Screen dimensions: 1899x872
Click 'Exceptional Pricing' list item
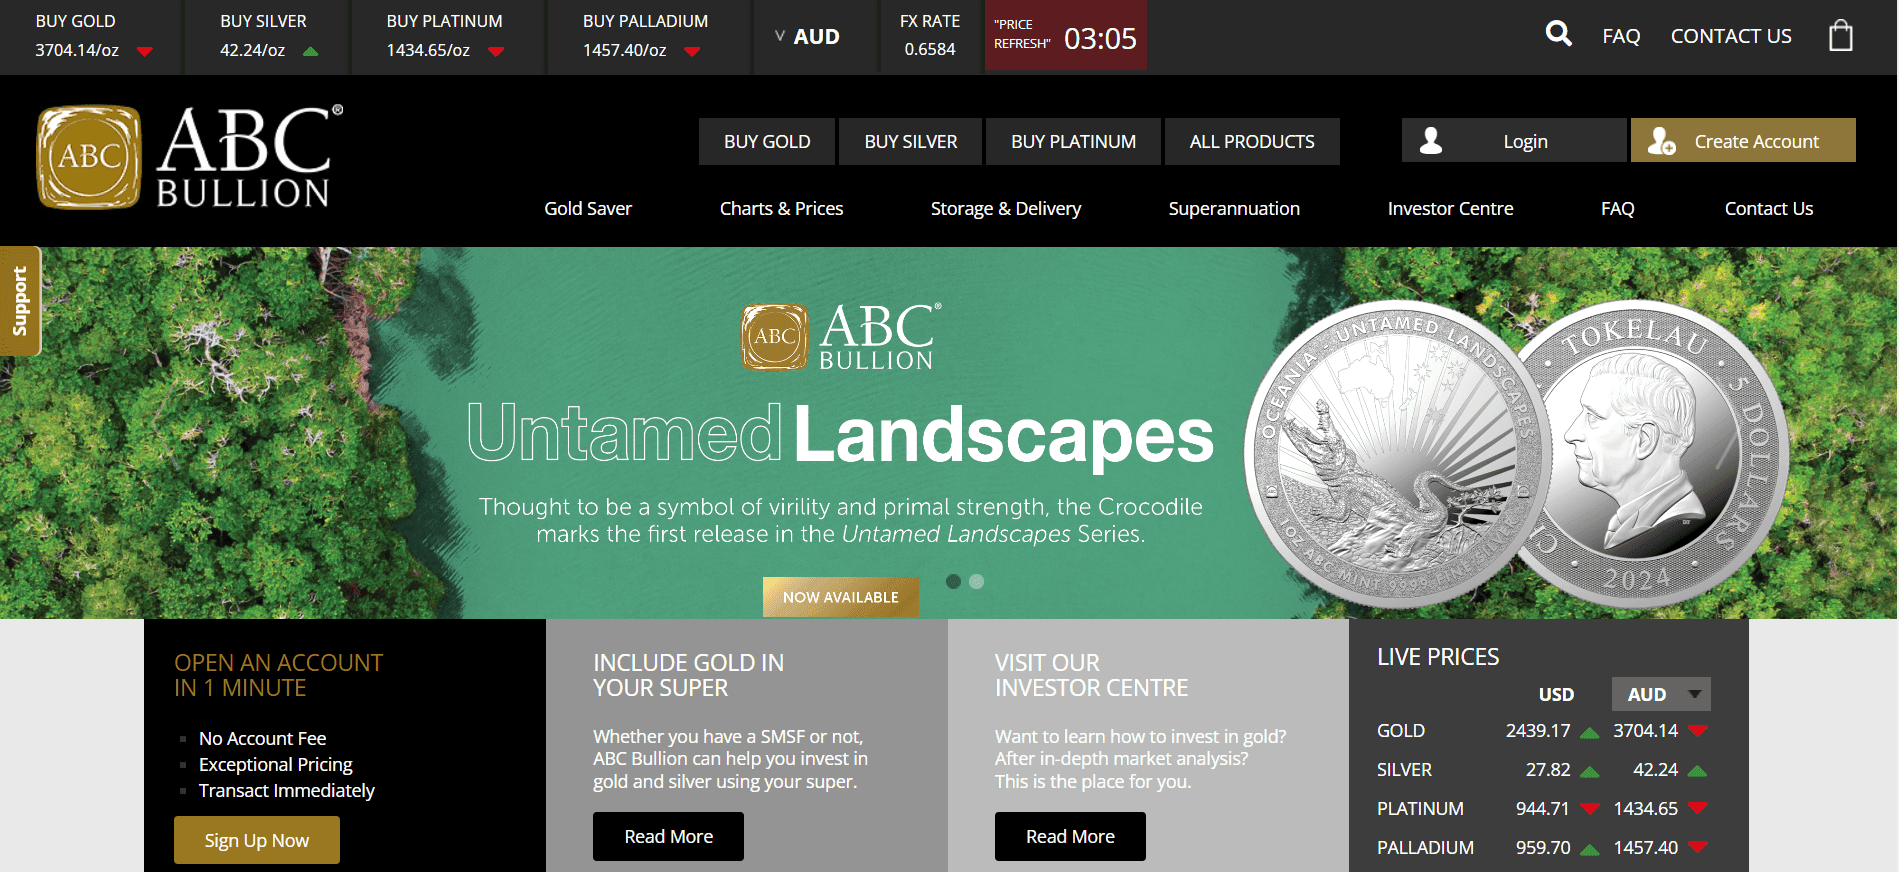(x=276, y=764)
